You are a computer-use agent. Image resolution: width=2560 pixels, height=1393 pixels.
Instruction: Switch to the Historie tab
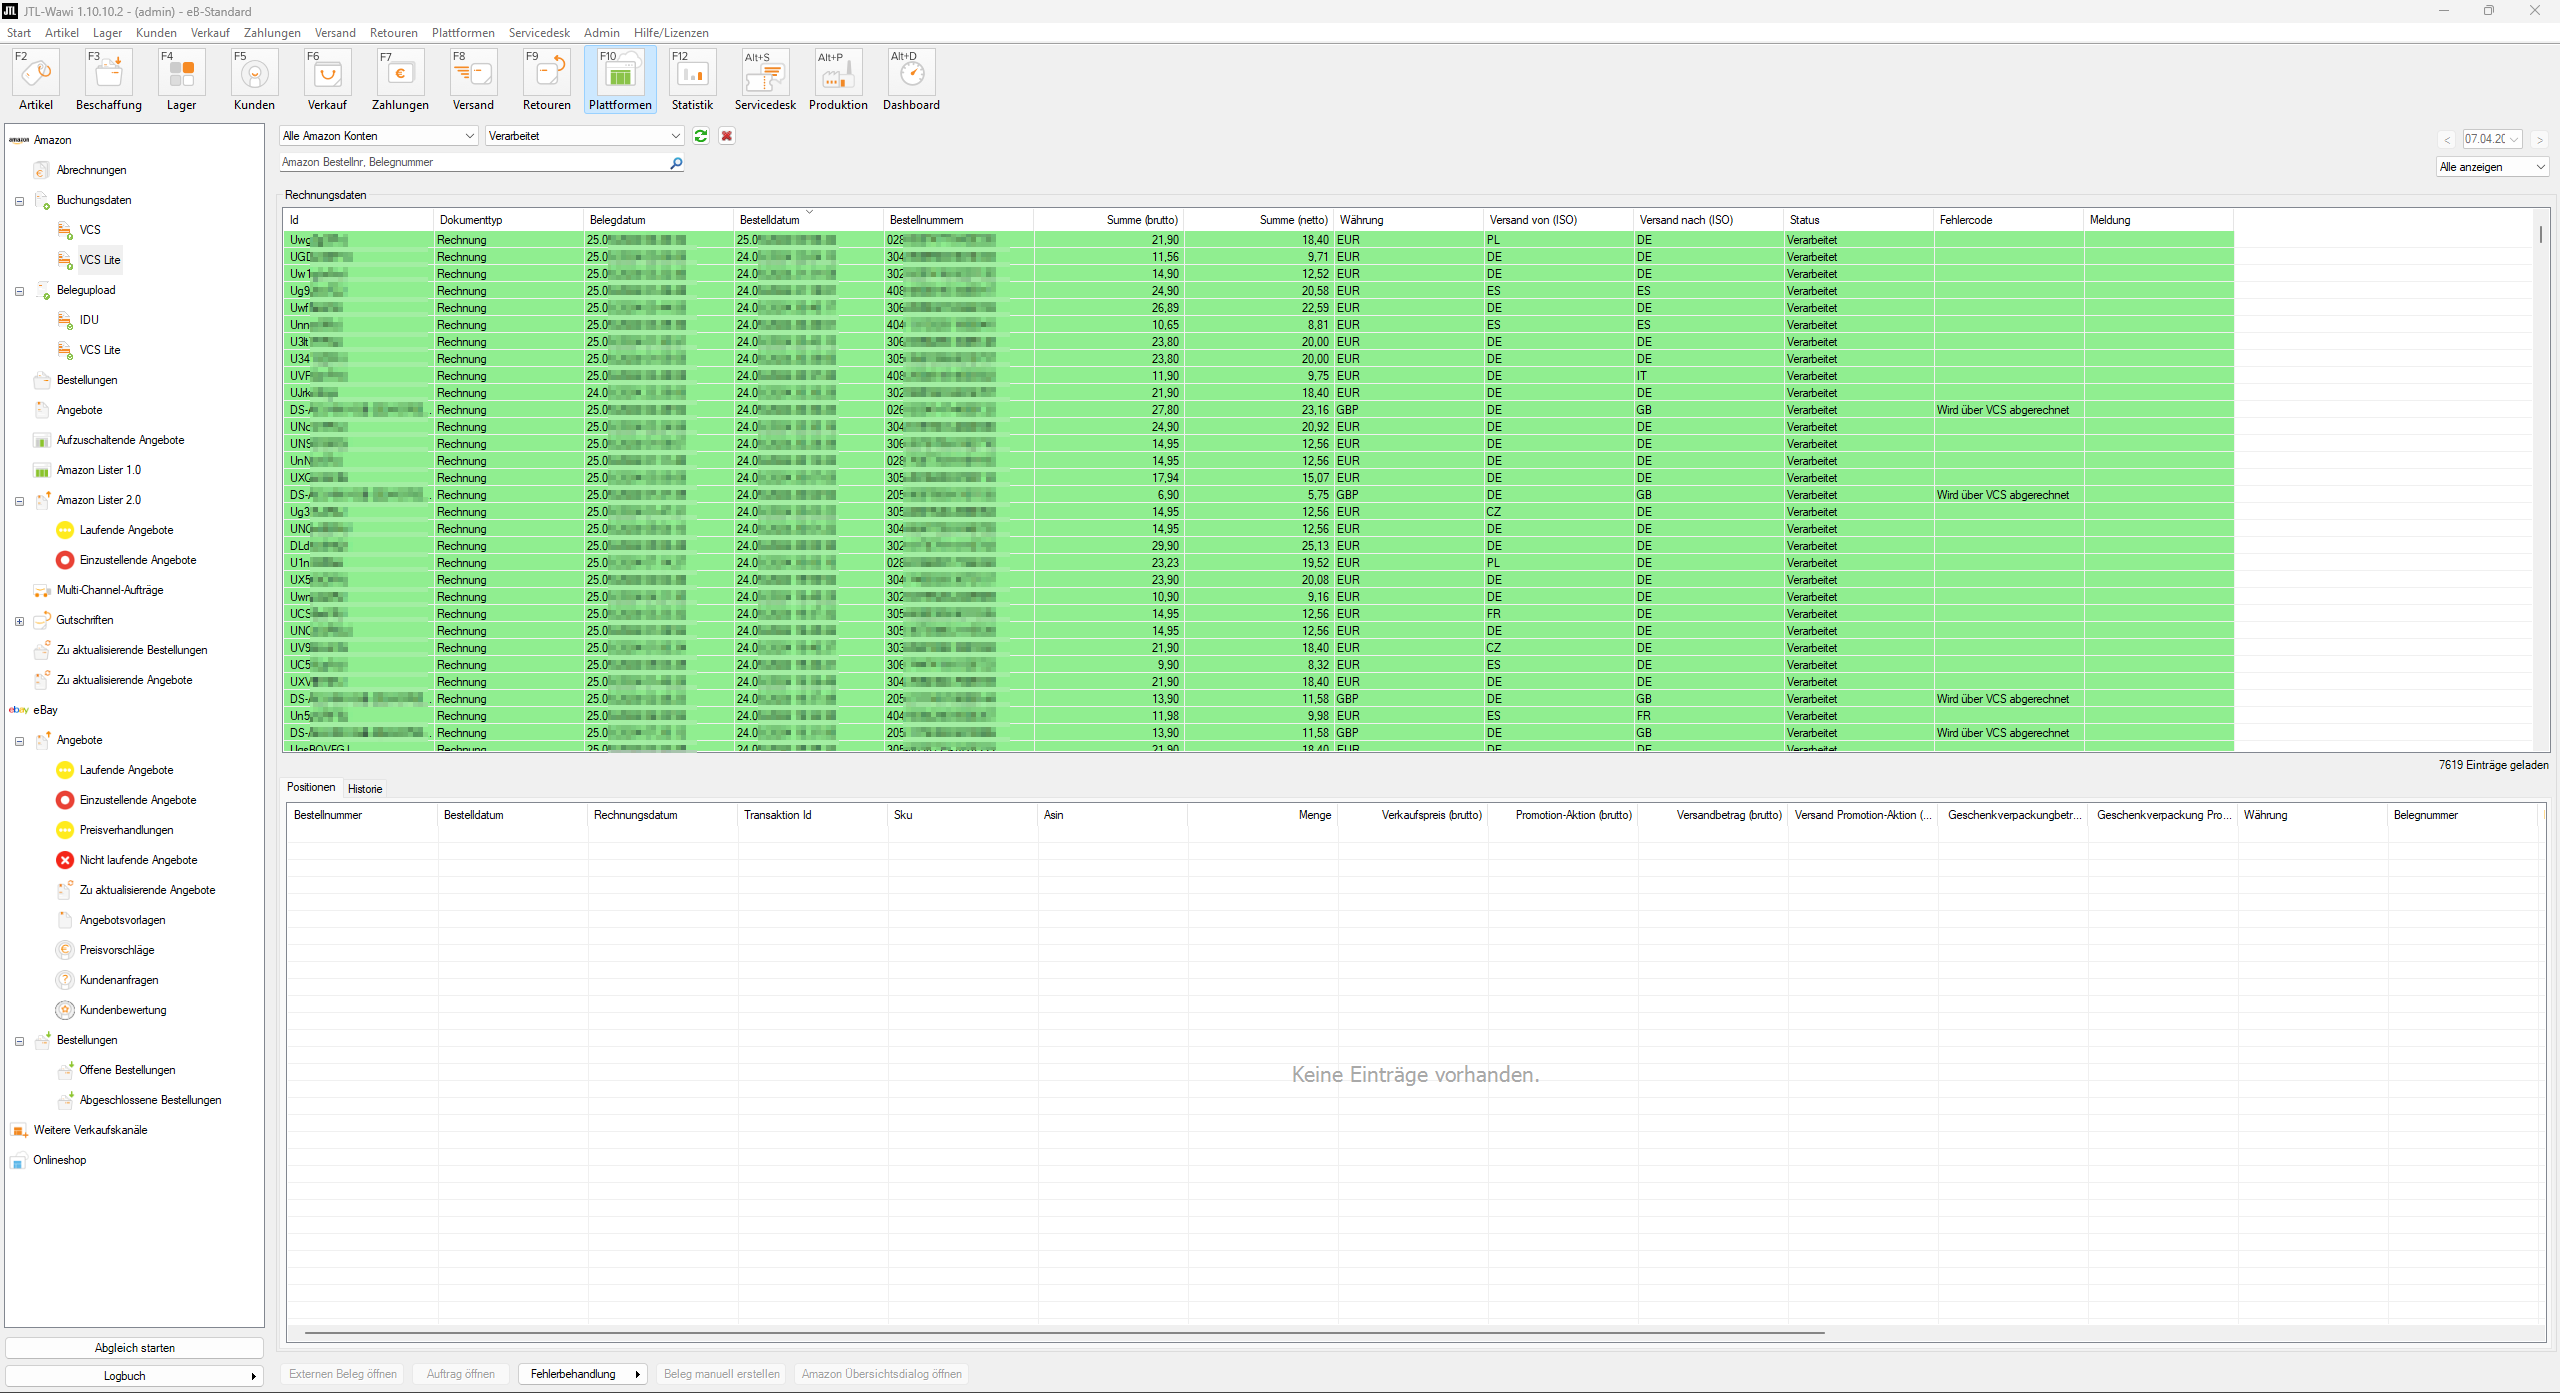coord(365,789)
